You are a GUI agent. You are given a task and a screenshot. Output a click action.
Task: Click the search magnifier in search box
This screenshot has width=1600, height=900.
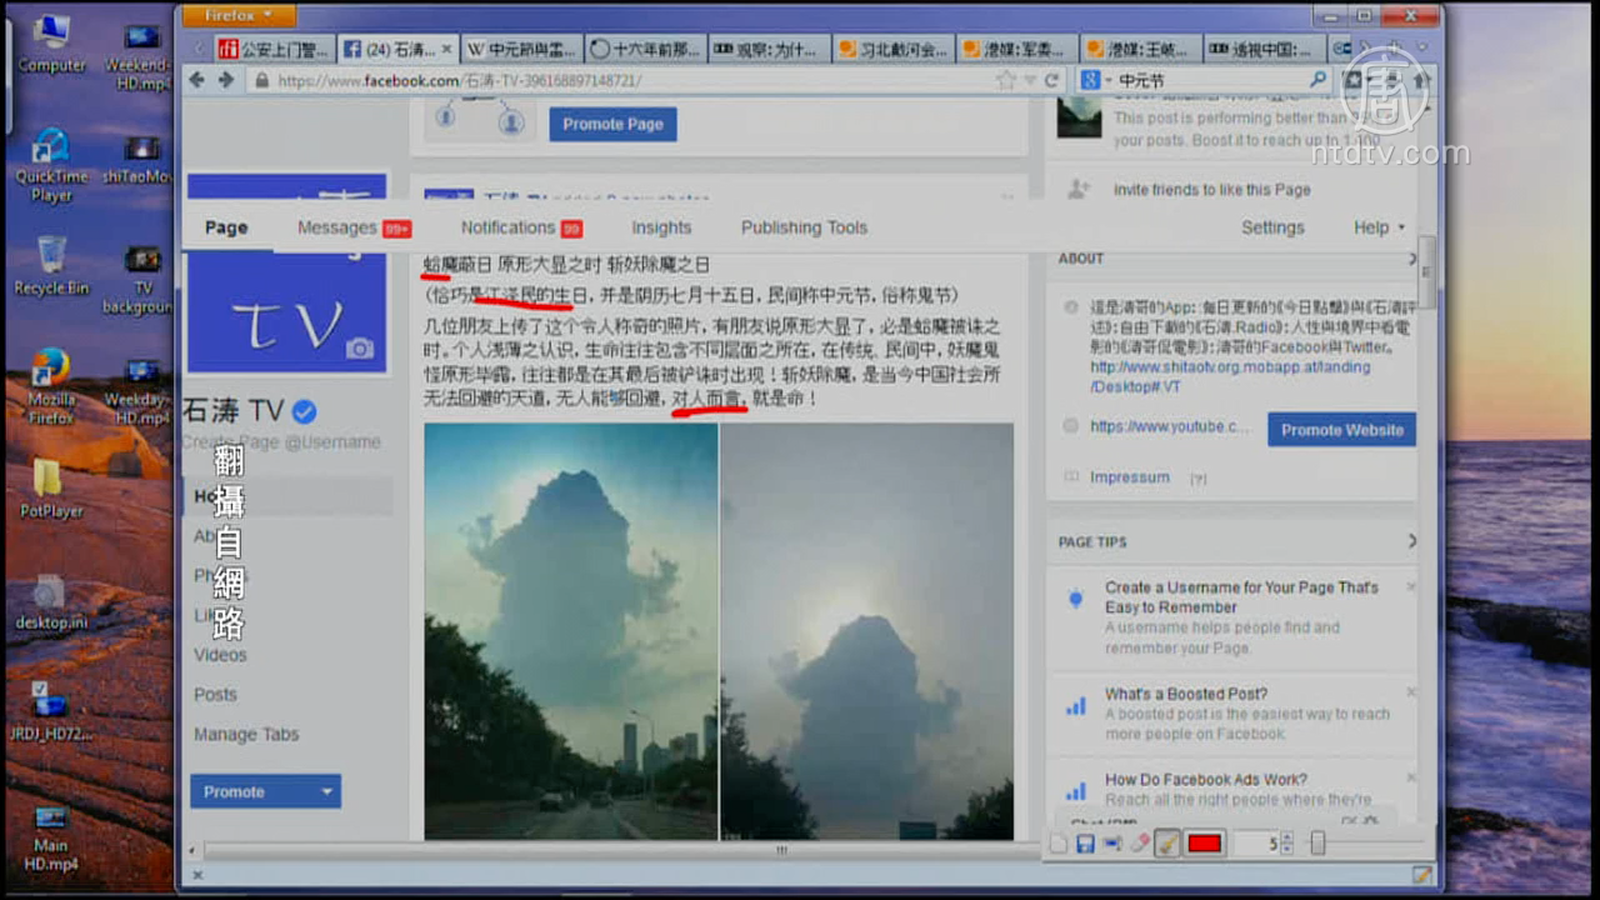point(1318,79)
